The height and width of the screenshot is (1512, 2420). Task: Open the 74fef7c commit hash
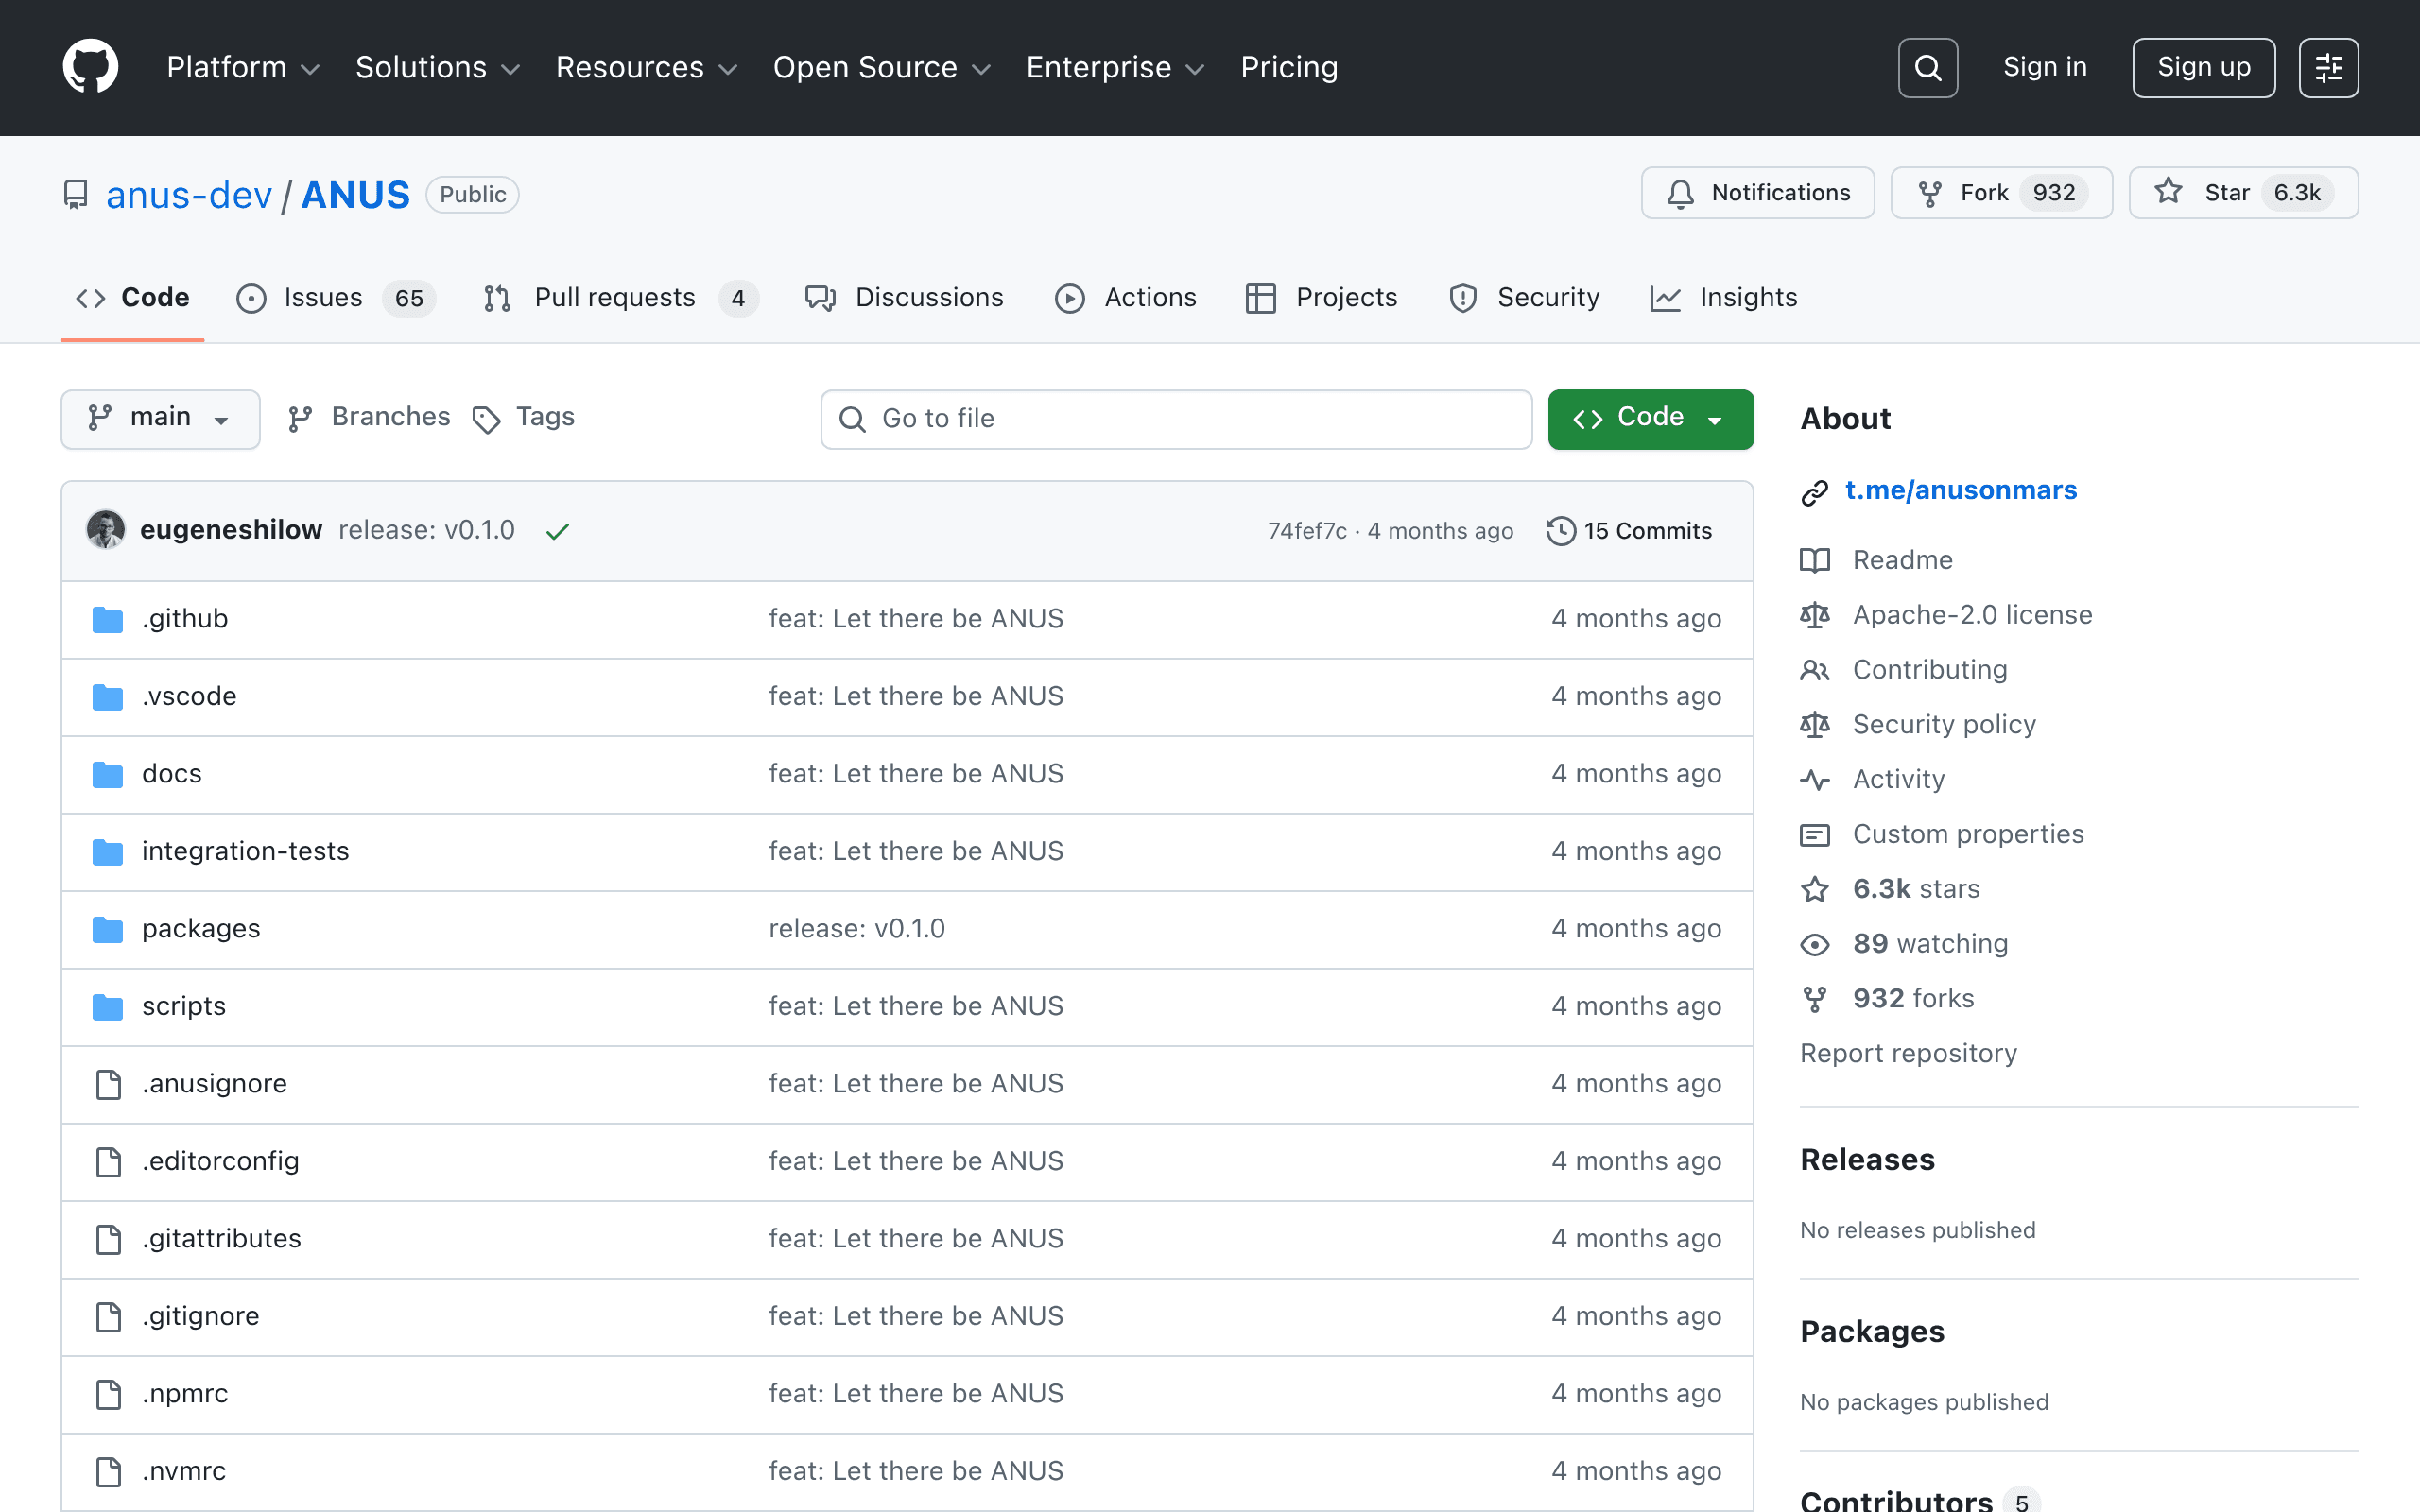coord(1307,531)
